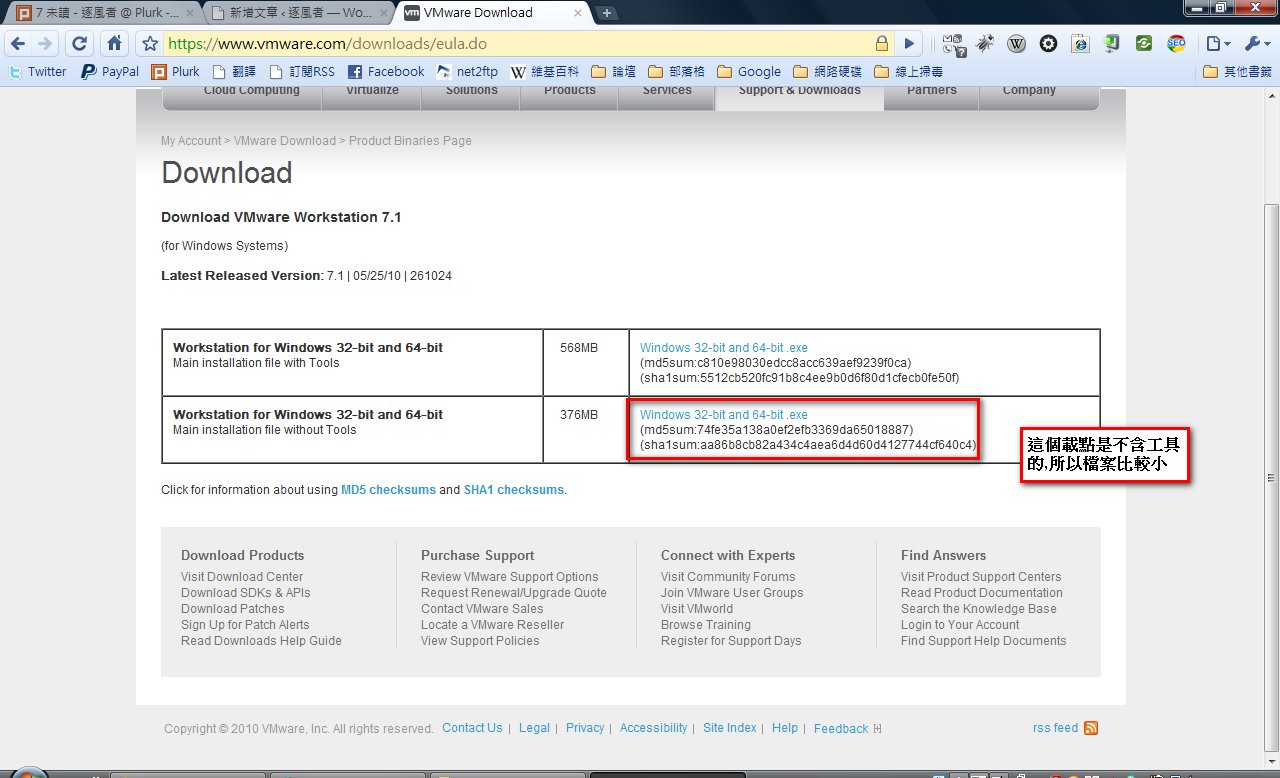Screen dimensions: 1280x778
Task: Open the Products navigation tab
Action: (x=570, y=93)
